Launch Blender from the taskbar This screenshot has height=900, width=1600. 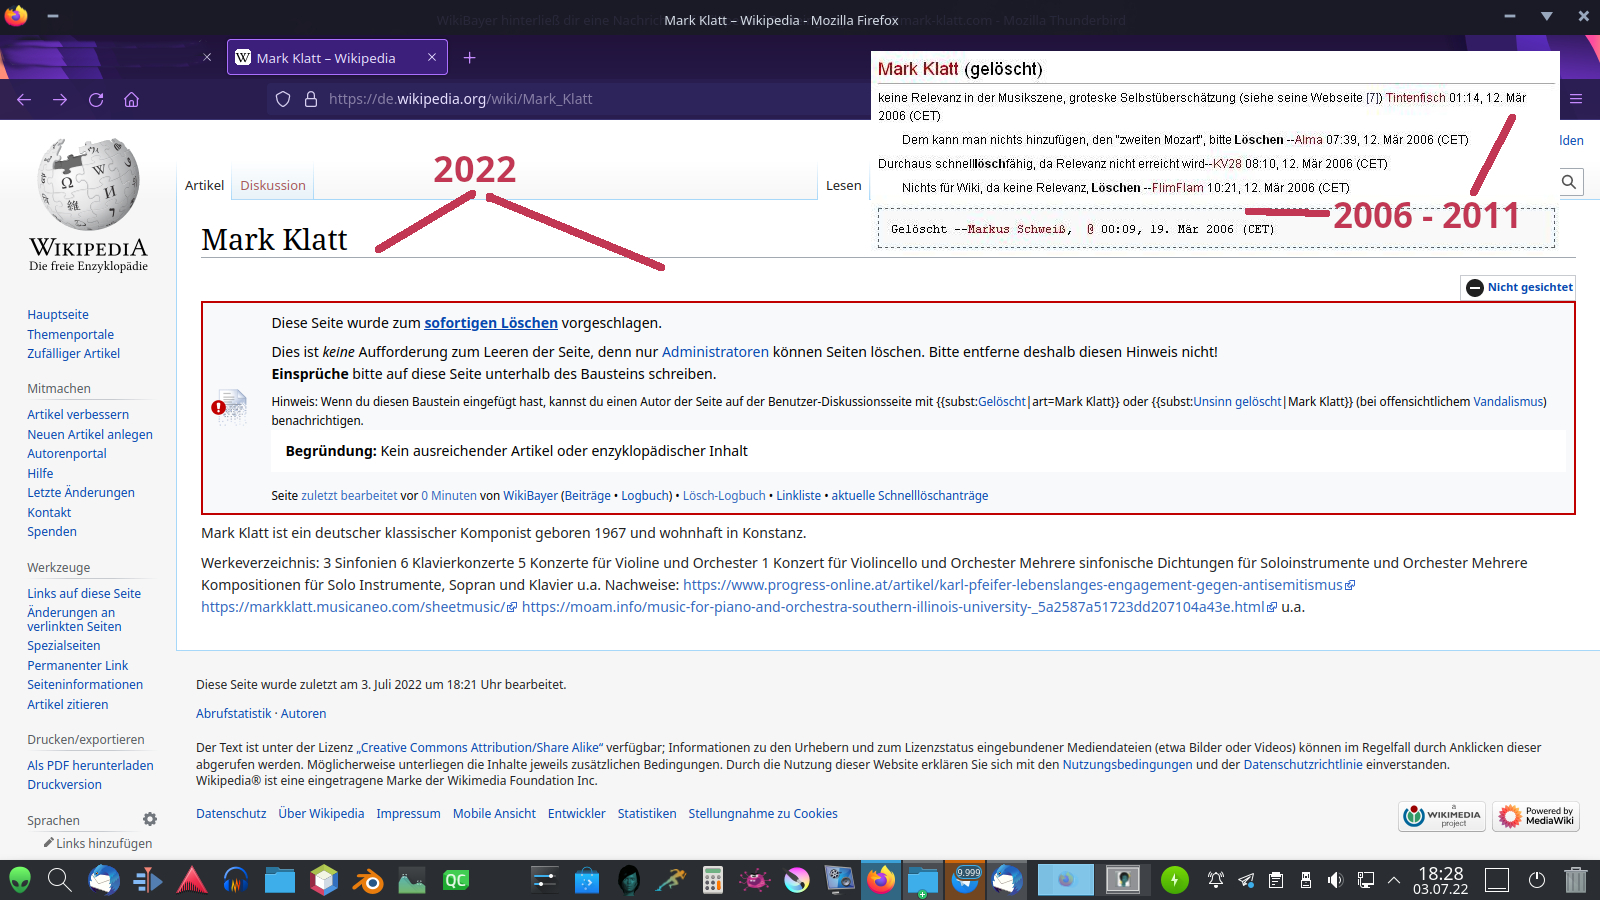[368, 880]
